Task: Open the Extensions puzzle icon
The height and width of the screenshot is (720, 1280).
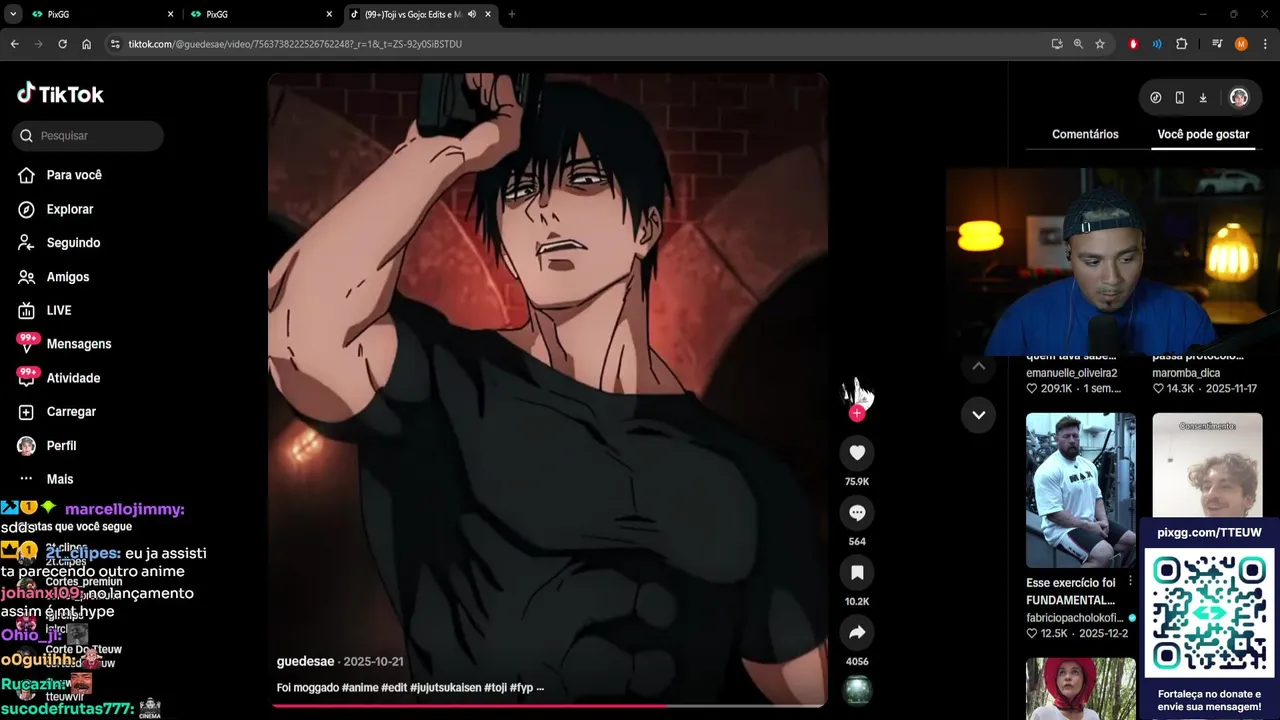Action: [1181, 44]
